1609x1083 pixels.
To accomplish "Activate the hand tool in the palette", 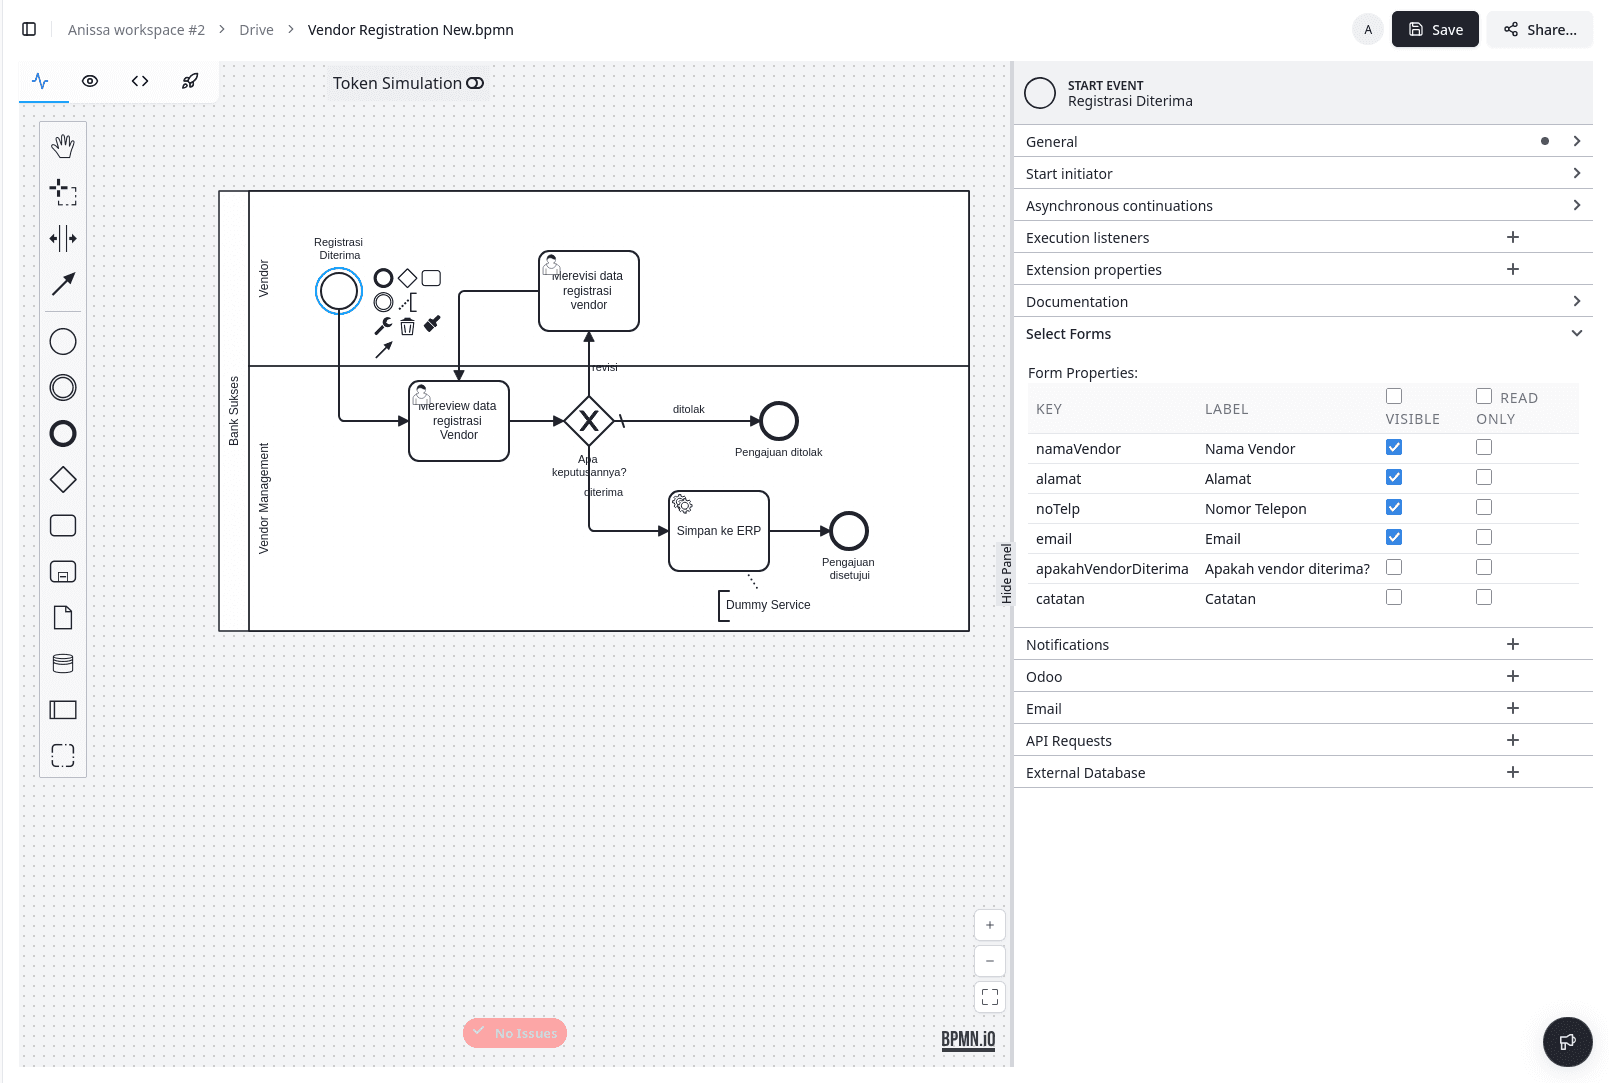I will pos(63,146).
